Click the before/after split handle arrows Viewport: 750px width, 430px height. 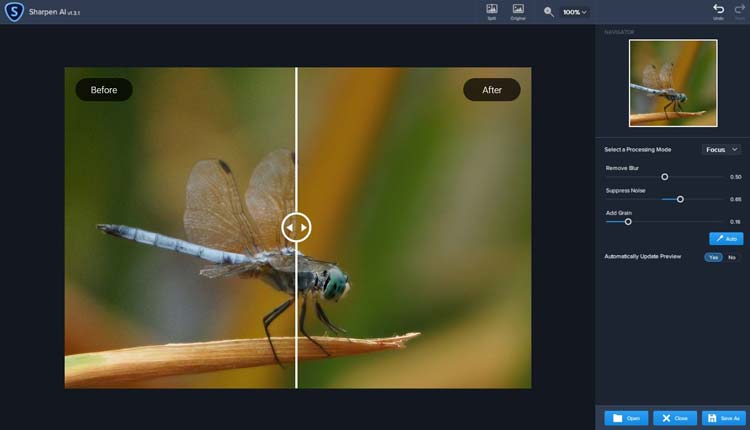tap(296, 227)
